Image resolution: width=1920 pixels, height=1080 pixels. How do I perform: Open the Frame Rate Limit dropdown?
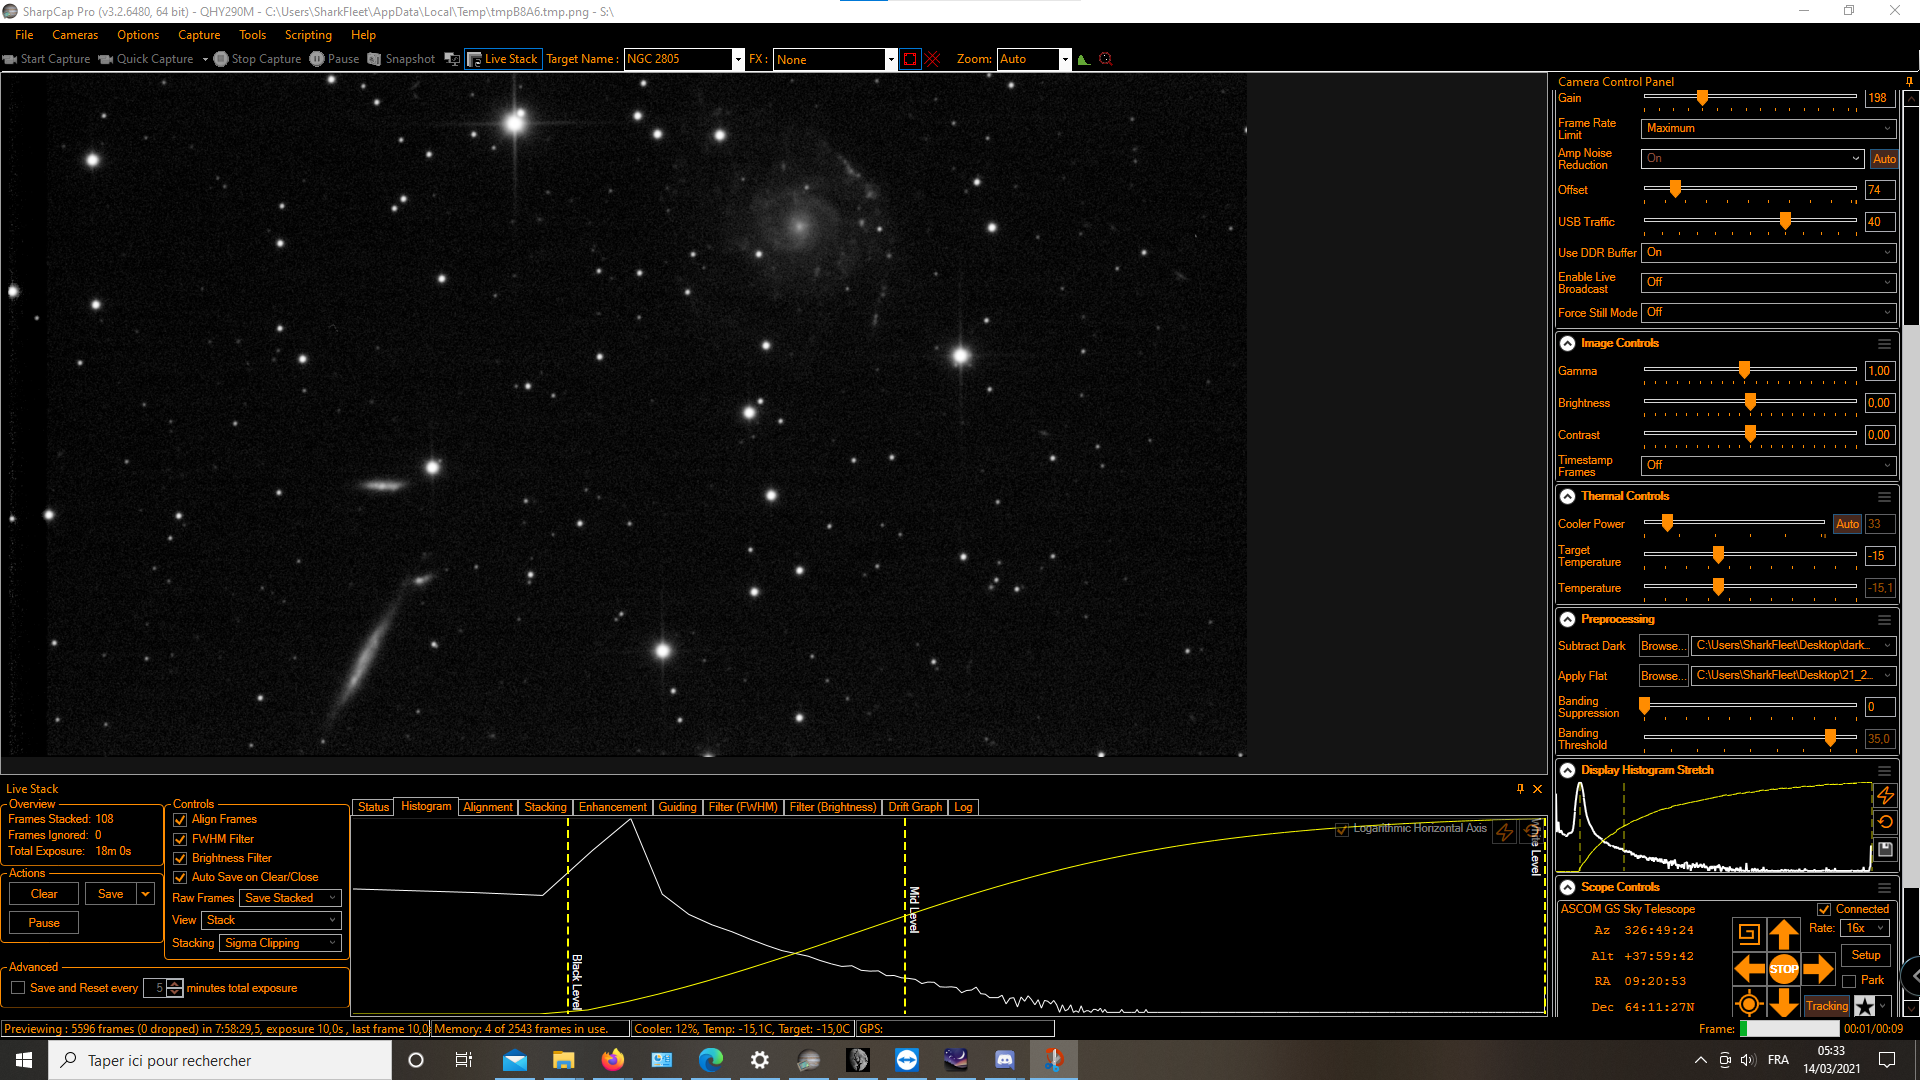1767,128
